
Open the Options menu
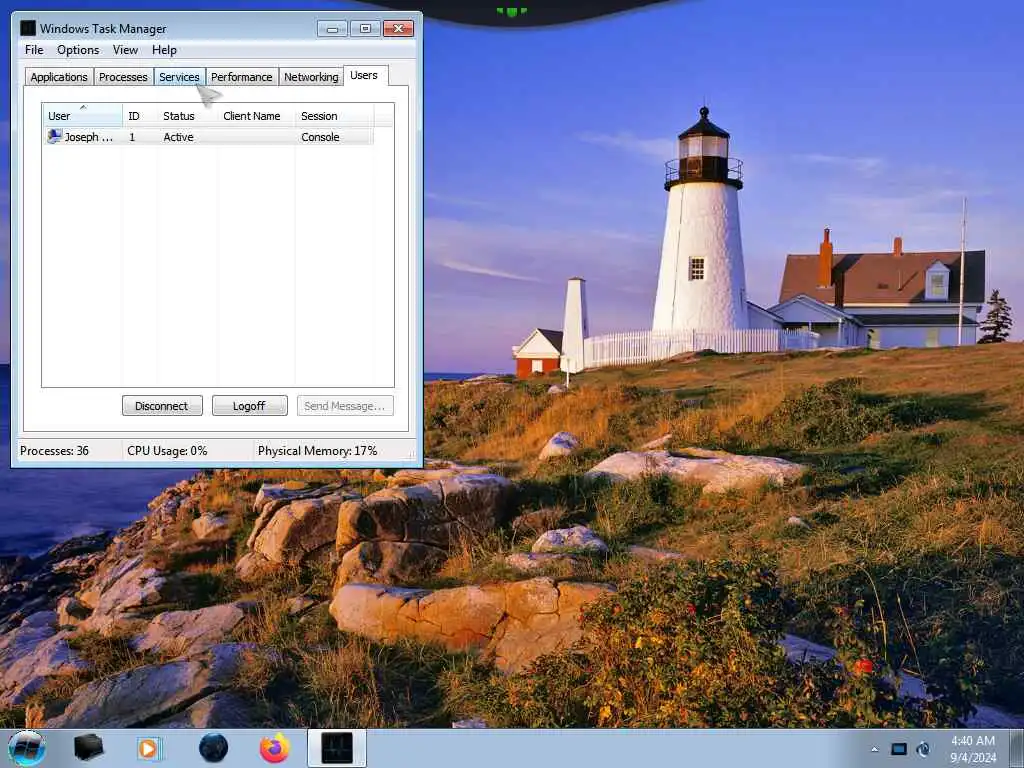(78, 50)
